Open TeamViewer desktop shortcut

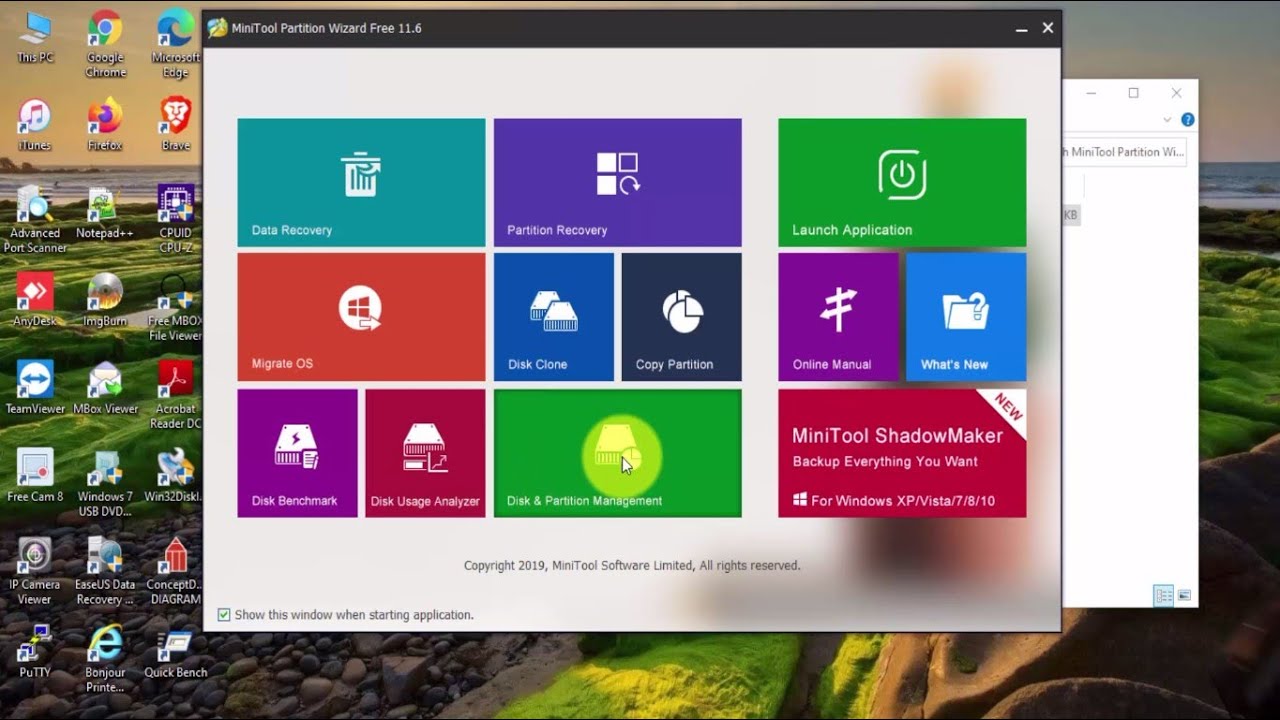35,388
